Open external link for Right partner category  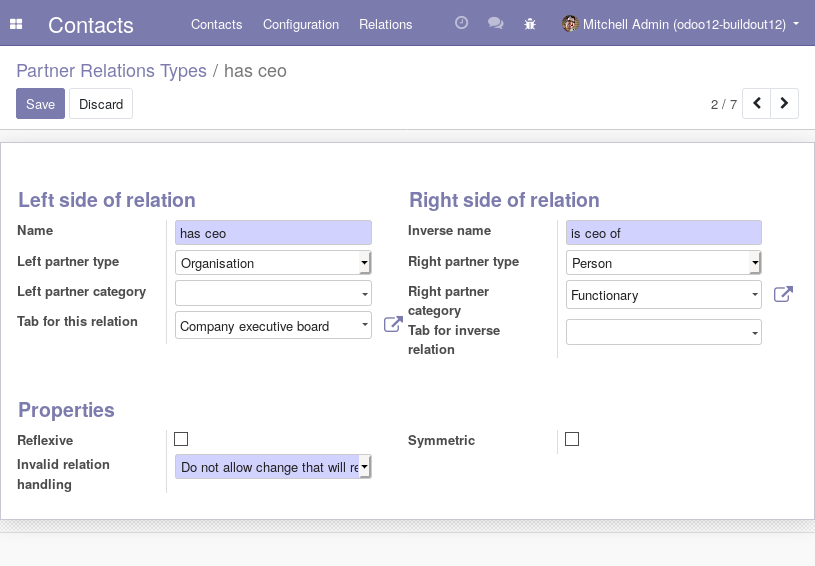point(784,294)
